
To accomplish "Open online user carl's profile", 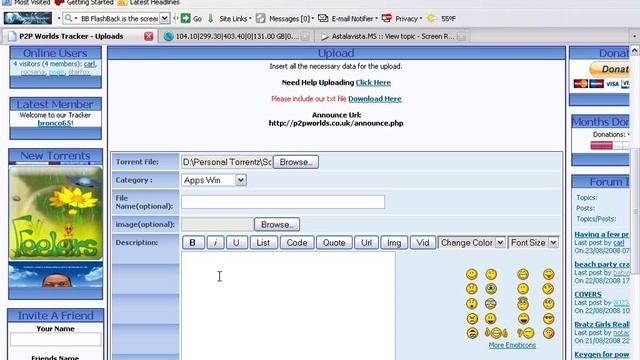I will point(89,64).
